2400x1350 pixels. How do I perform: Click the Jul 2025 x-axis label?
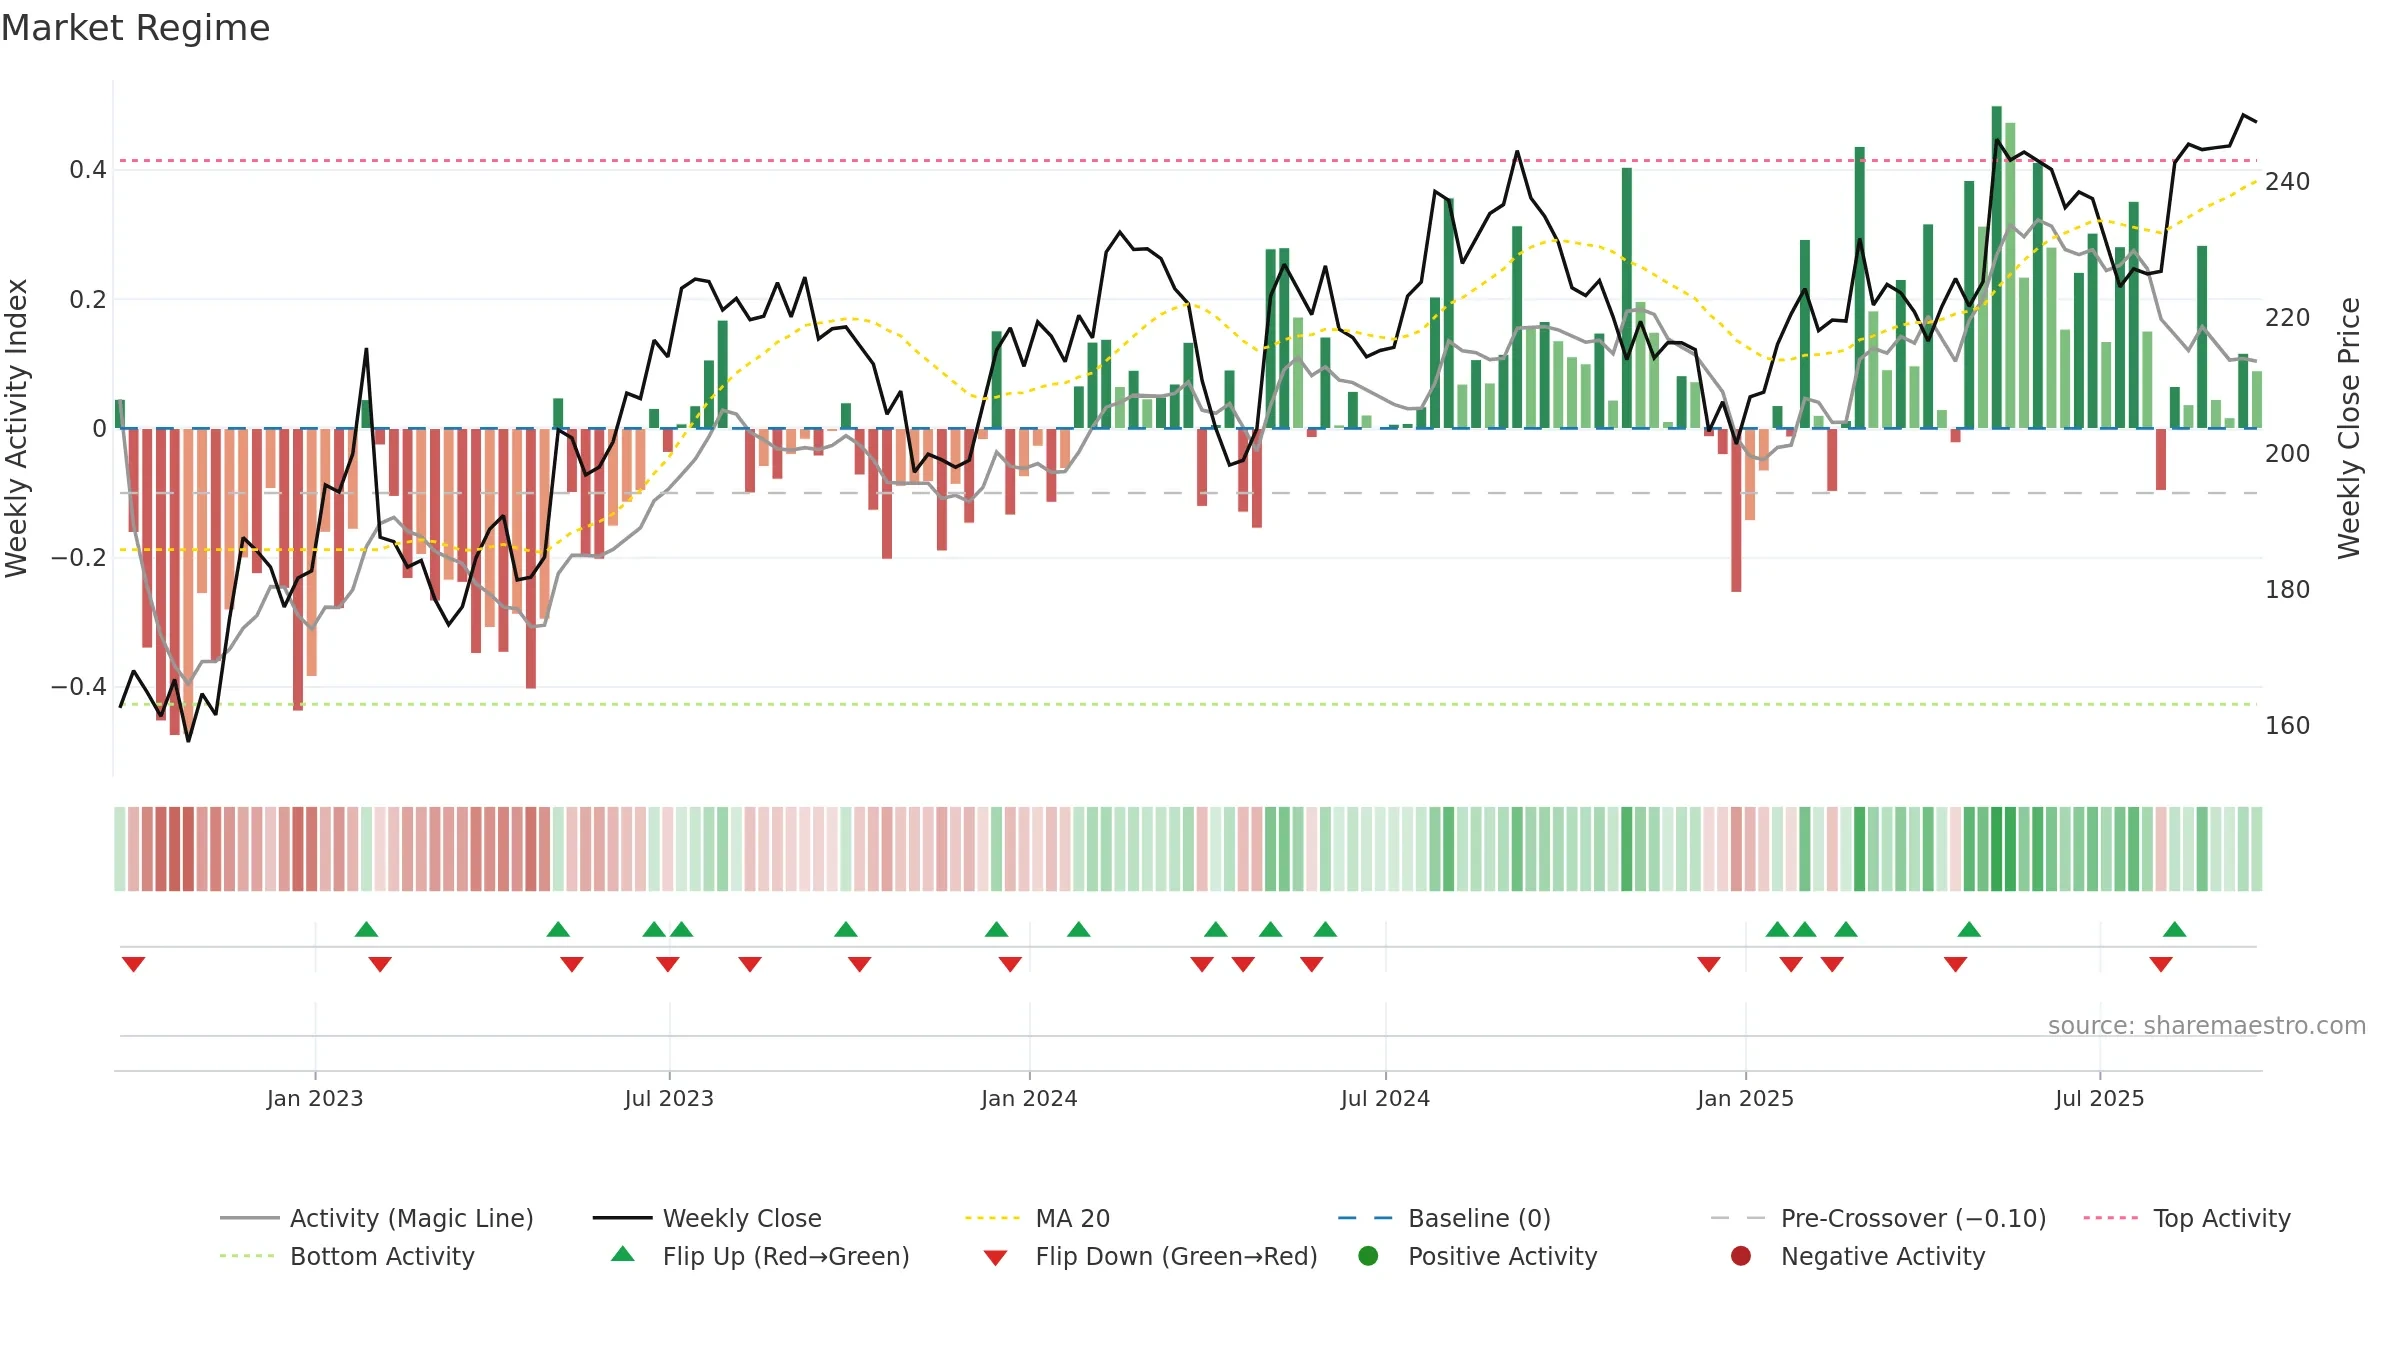click(x=2100, y=1098)
